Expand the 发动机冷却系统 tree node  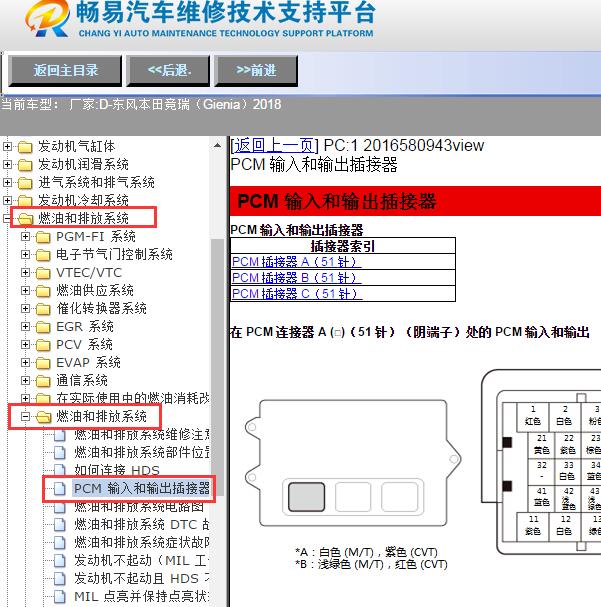(7, 200)
